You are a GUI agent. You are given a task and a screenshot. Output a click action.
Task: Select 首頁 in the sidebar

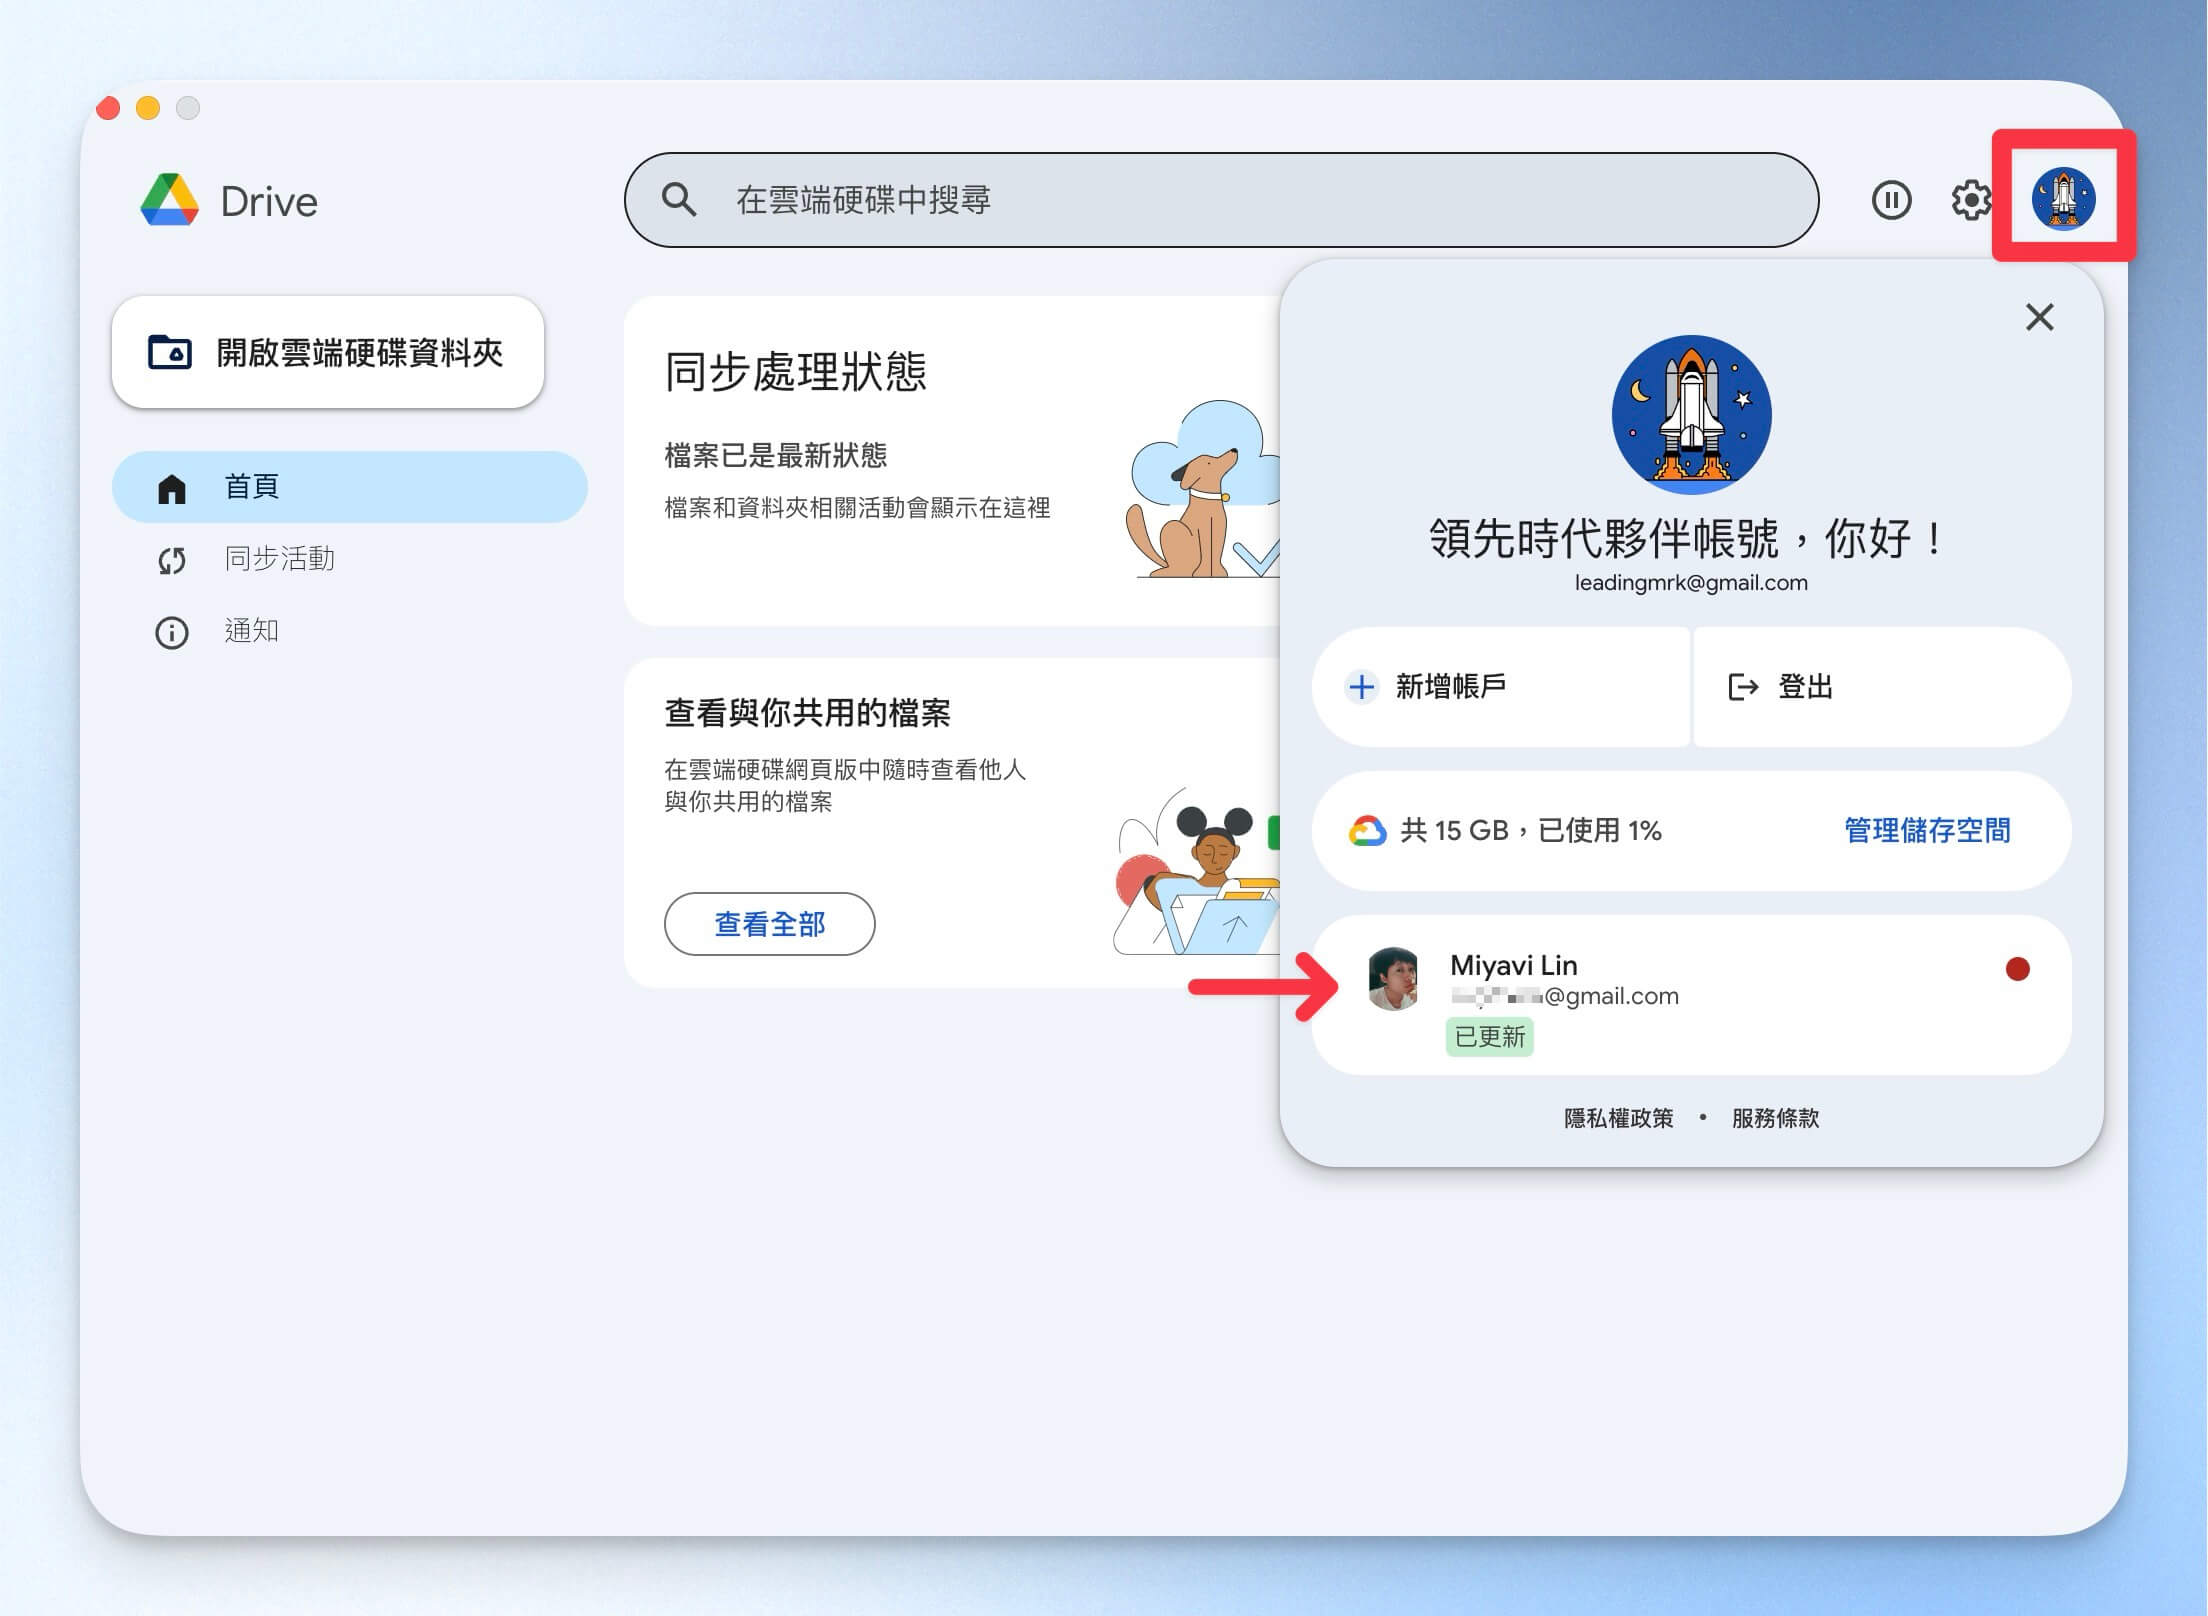(350, 487)
